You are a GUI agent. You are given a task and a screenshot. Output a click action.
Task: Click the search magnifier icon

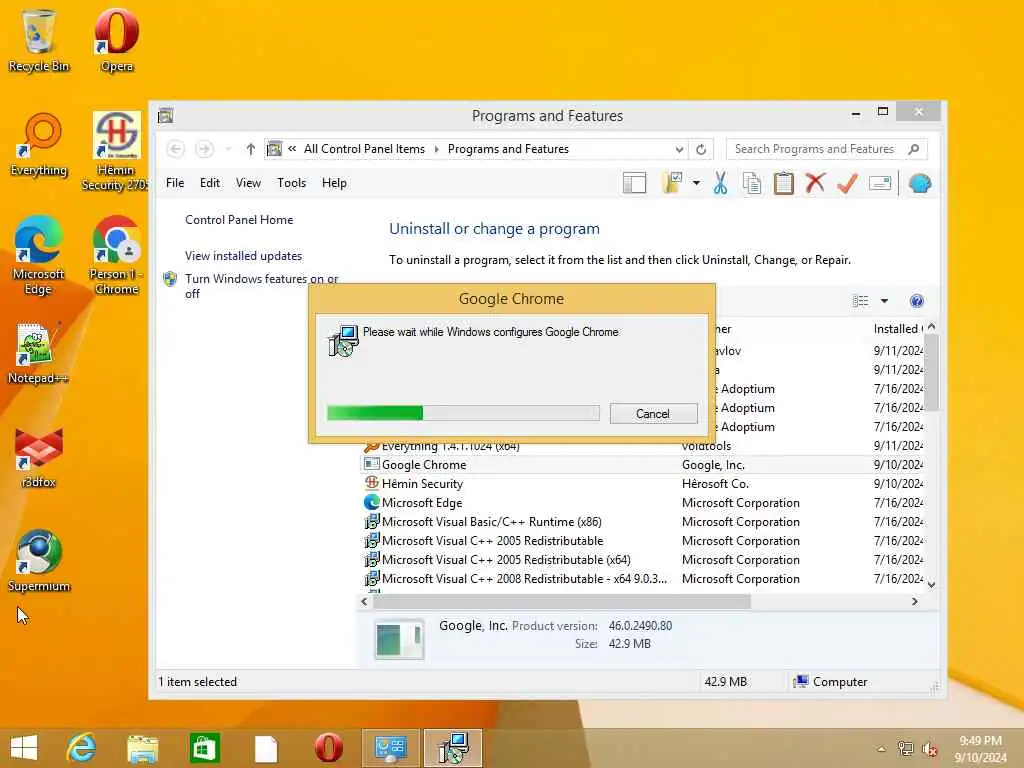[x=914, y=149]
